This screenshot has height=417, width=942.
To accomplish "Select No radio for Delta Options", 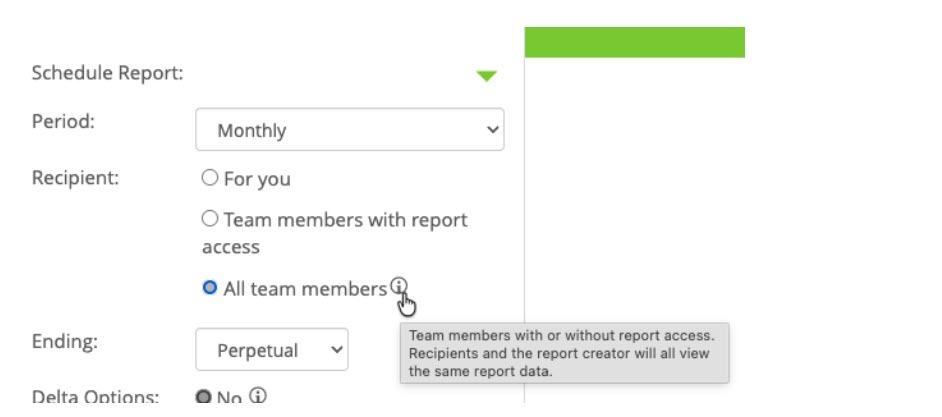I will click(203, 397).
